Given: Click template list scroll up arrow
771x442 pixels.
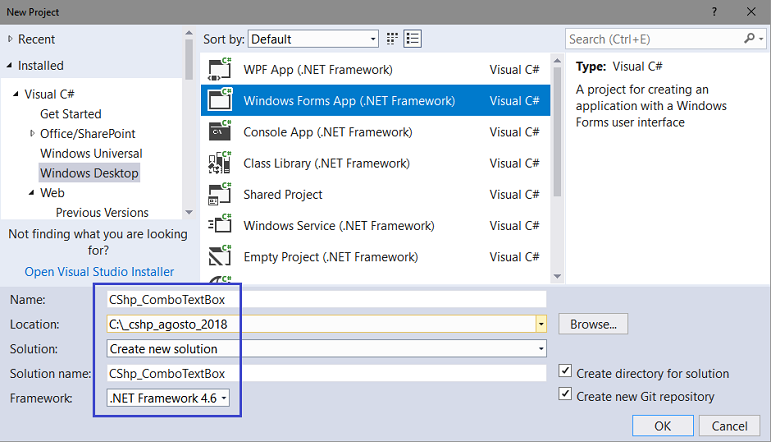Looking at the screenshot, I should tap(557, 60).
